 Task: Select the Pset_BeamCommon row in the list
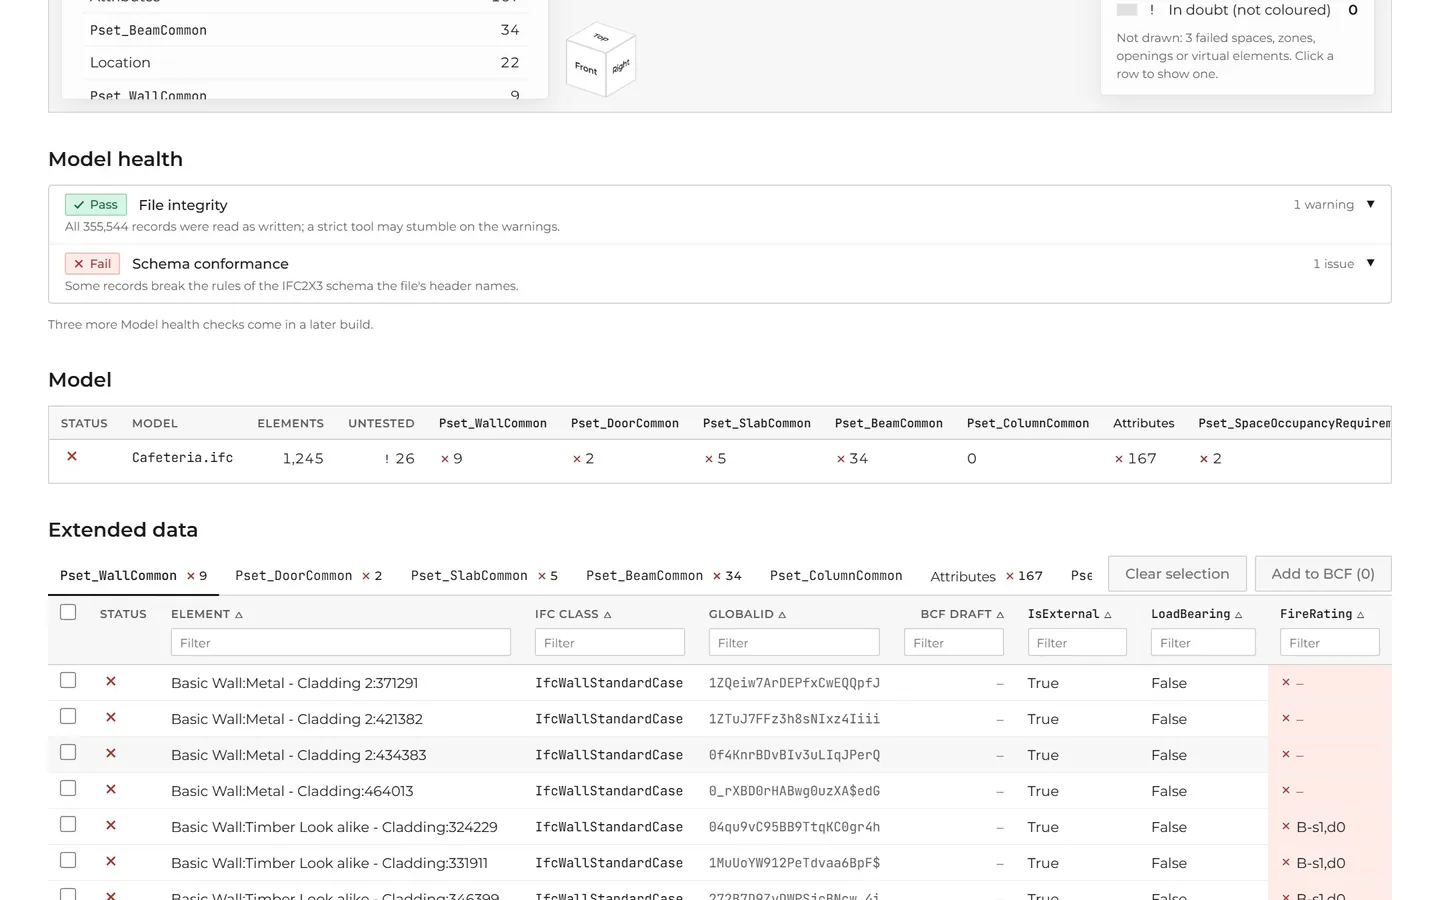(305, 30)
